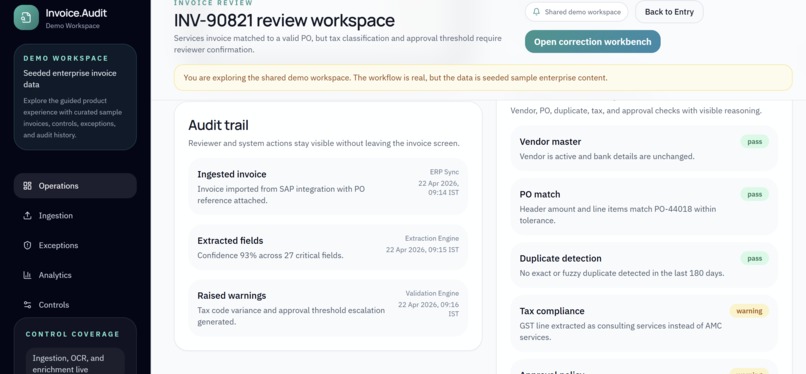Click the bell icon in workspace chip
806x374 pixels.
pyautogui.click(x=537, y=12)
